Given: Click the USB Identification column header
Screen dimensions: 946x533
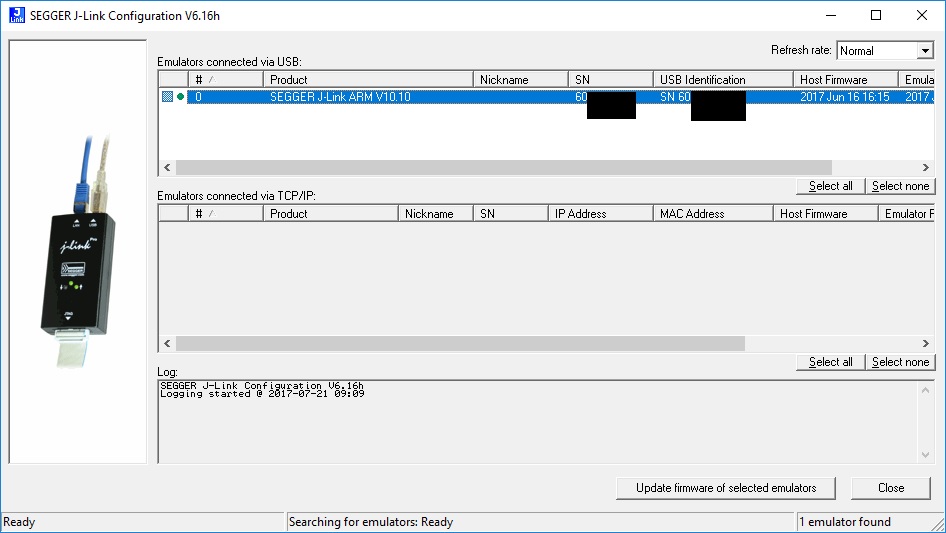Looking at the screenshot, I should [x=723, y=80].
